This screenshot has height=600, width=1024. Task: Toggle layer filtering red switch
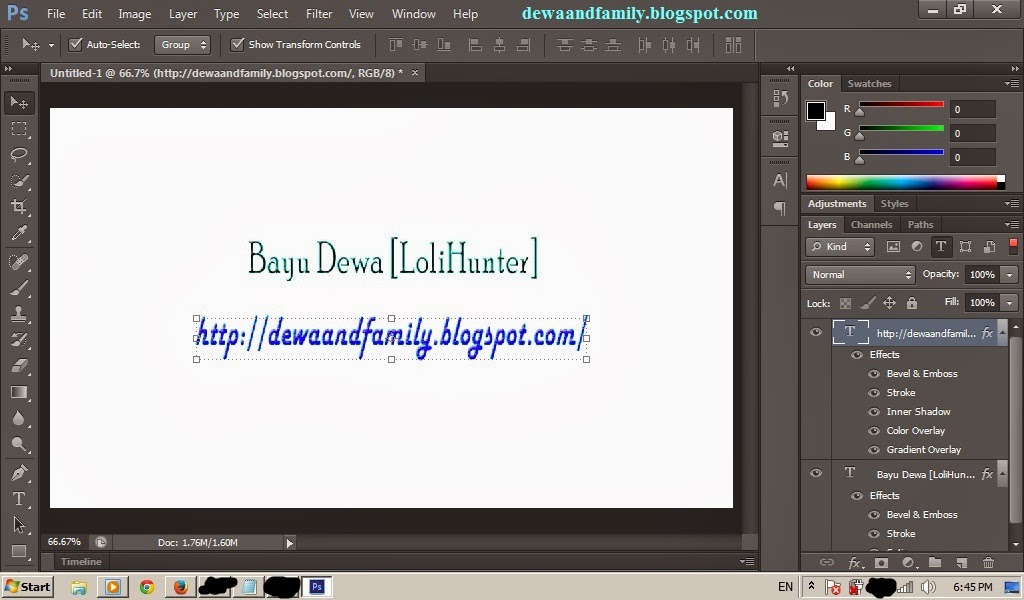1013,245
